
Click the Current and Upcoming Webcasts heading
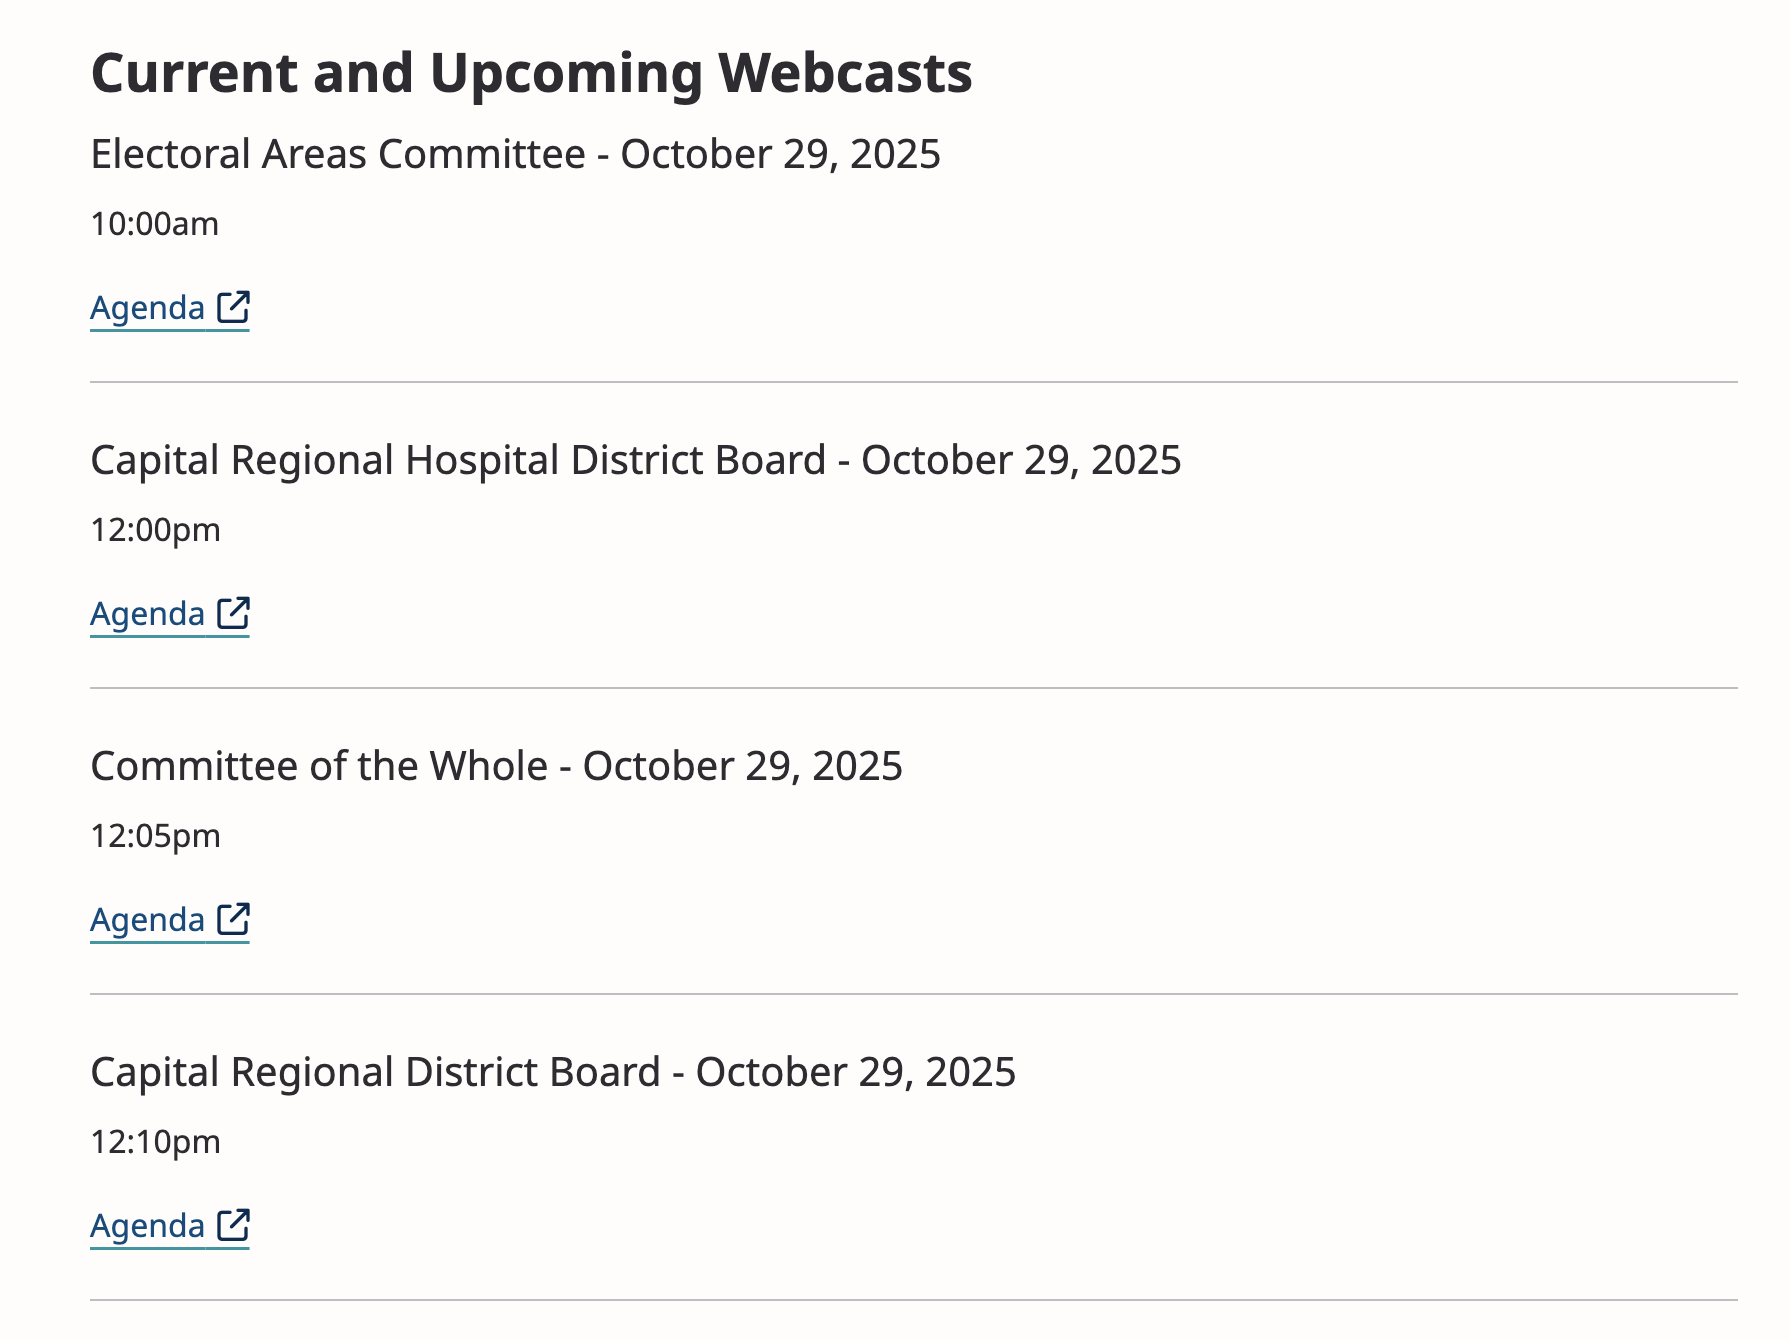coord(531,73)
